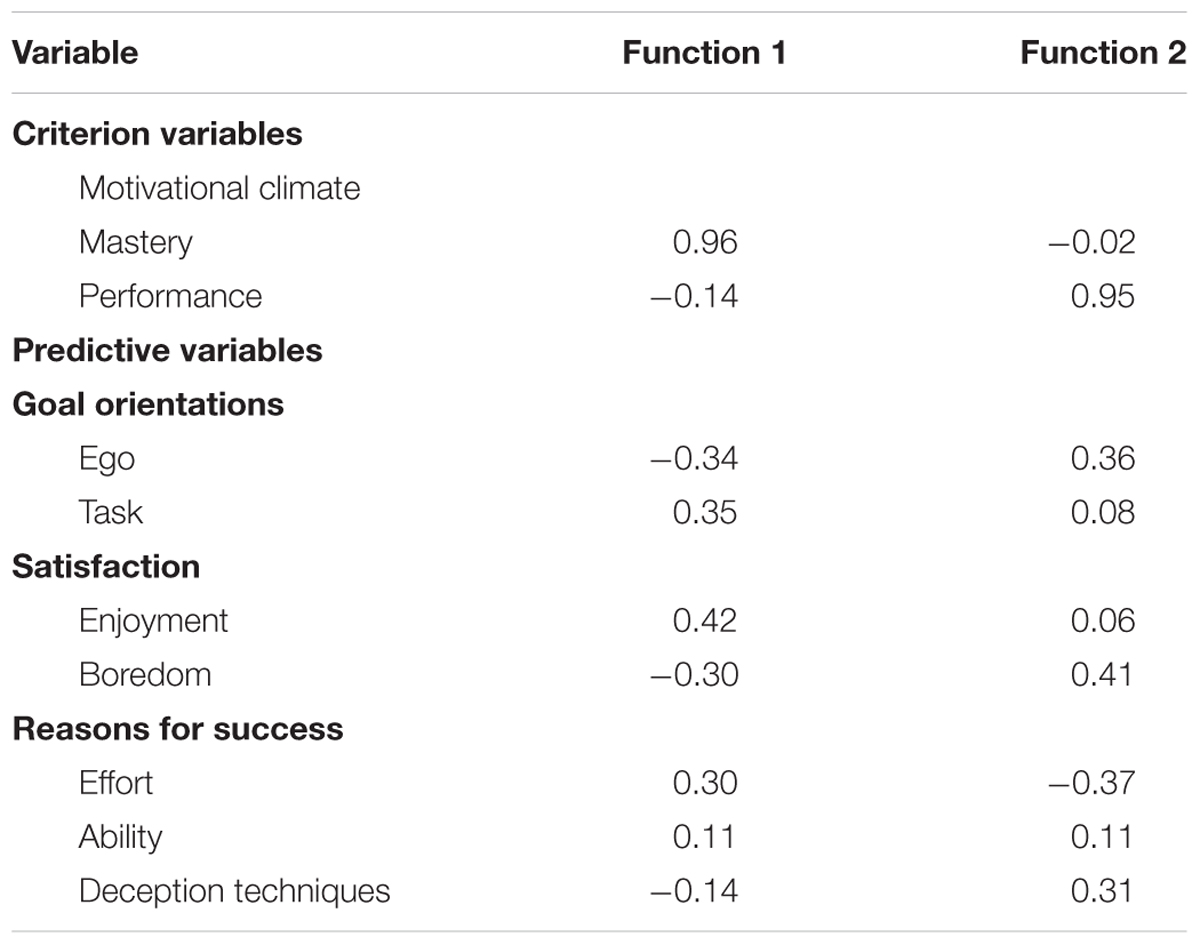Select the Criterion variables heading
Image resolution: width=1200 pixels, height=945 pixels.
[157, 134]
